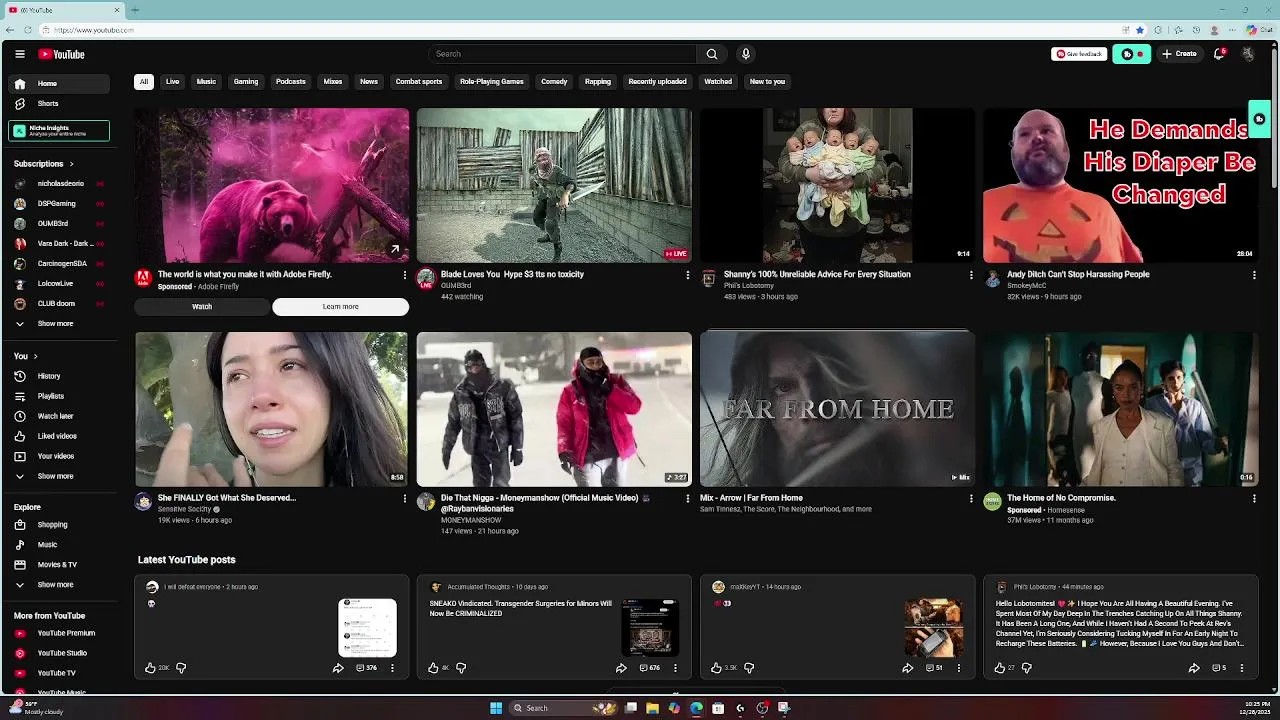
Task: Open the notifications bell
Action: [x=1219, y=54]
